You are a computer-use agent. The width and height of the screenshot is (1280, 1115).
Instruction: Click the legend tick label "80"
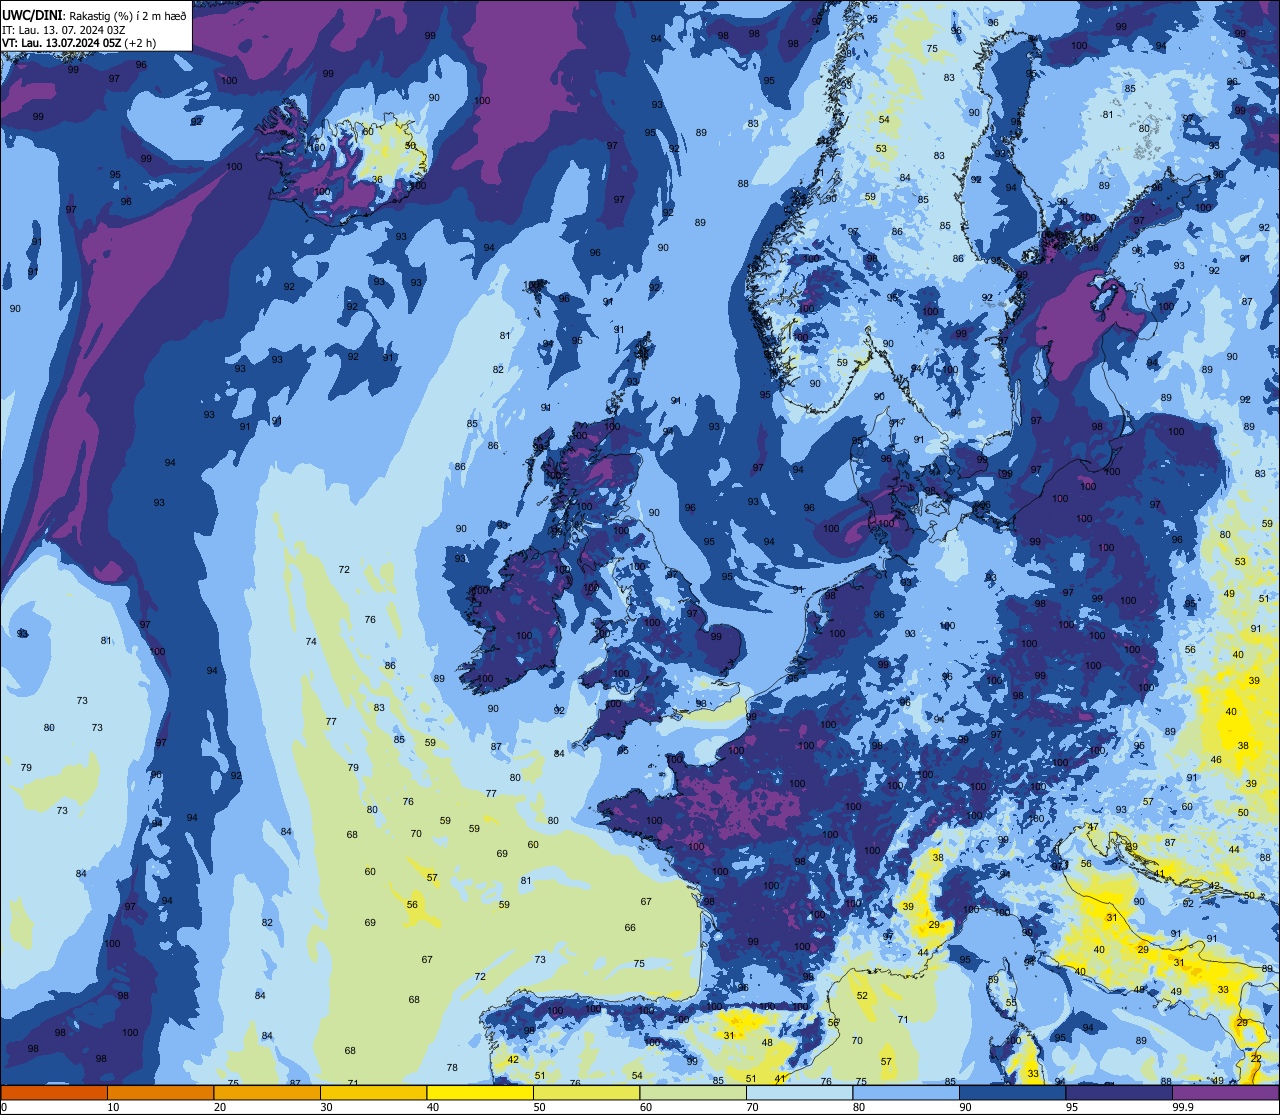click(859, 1107)
